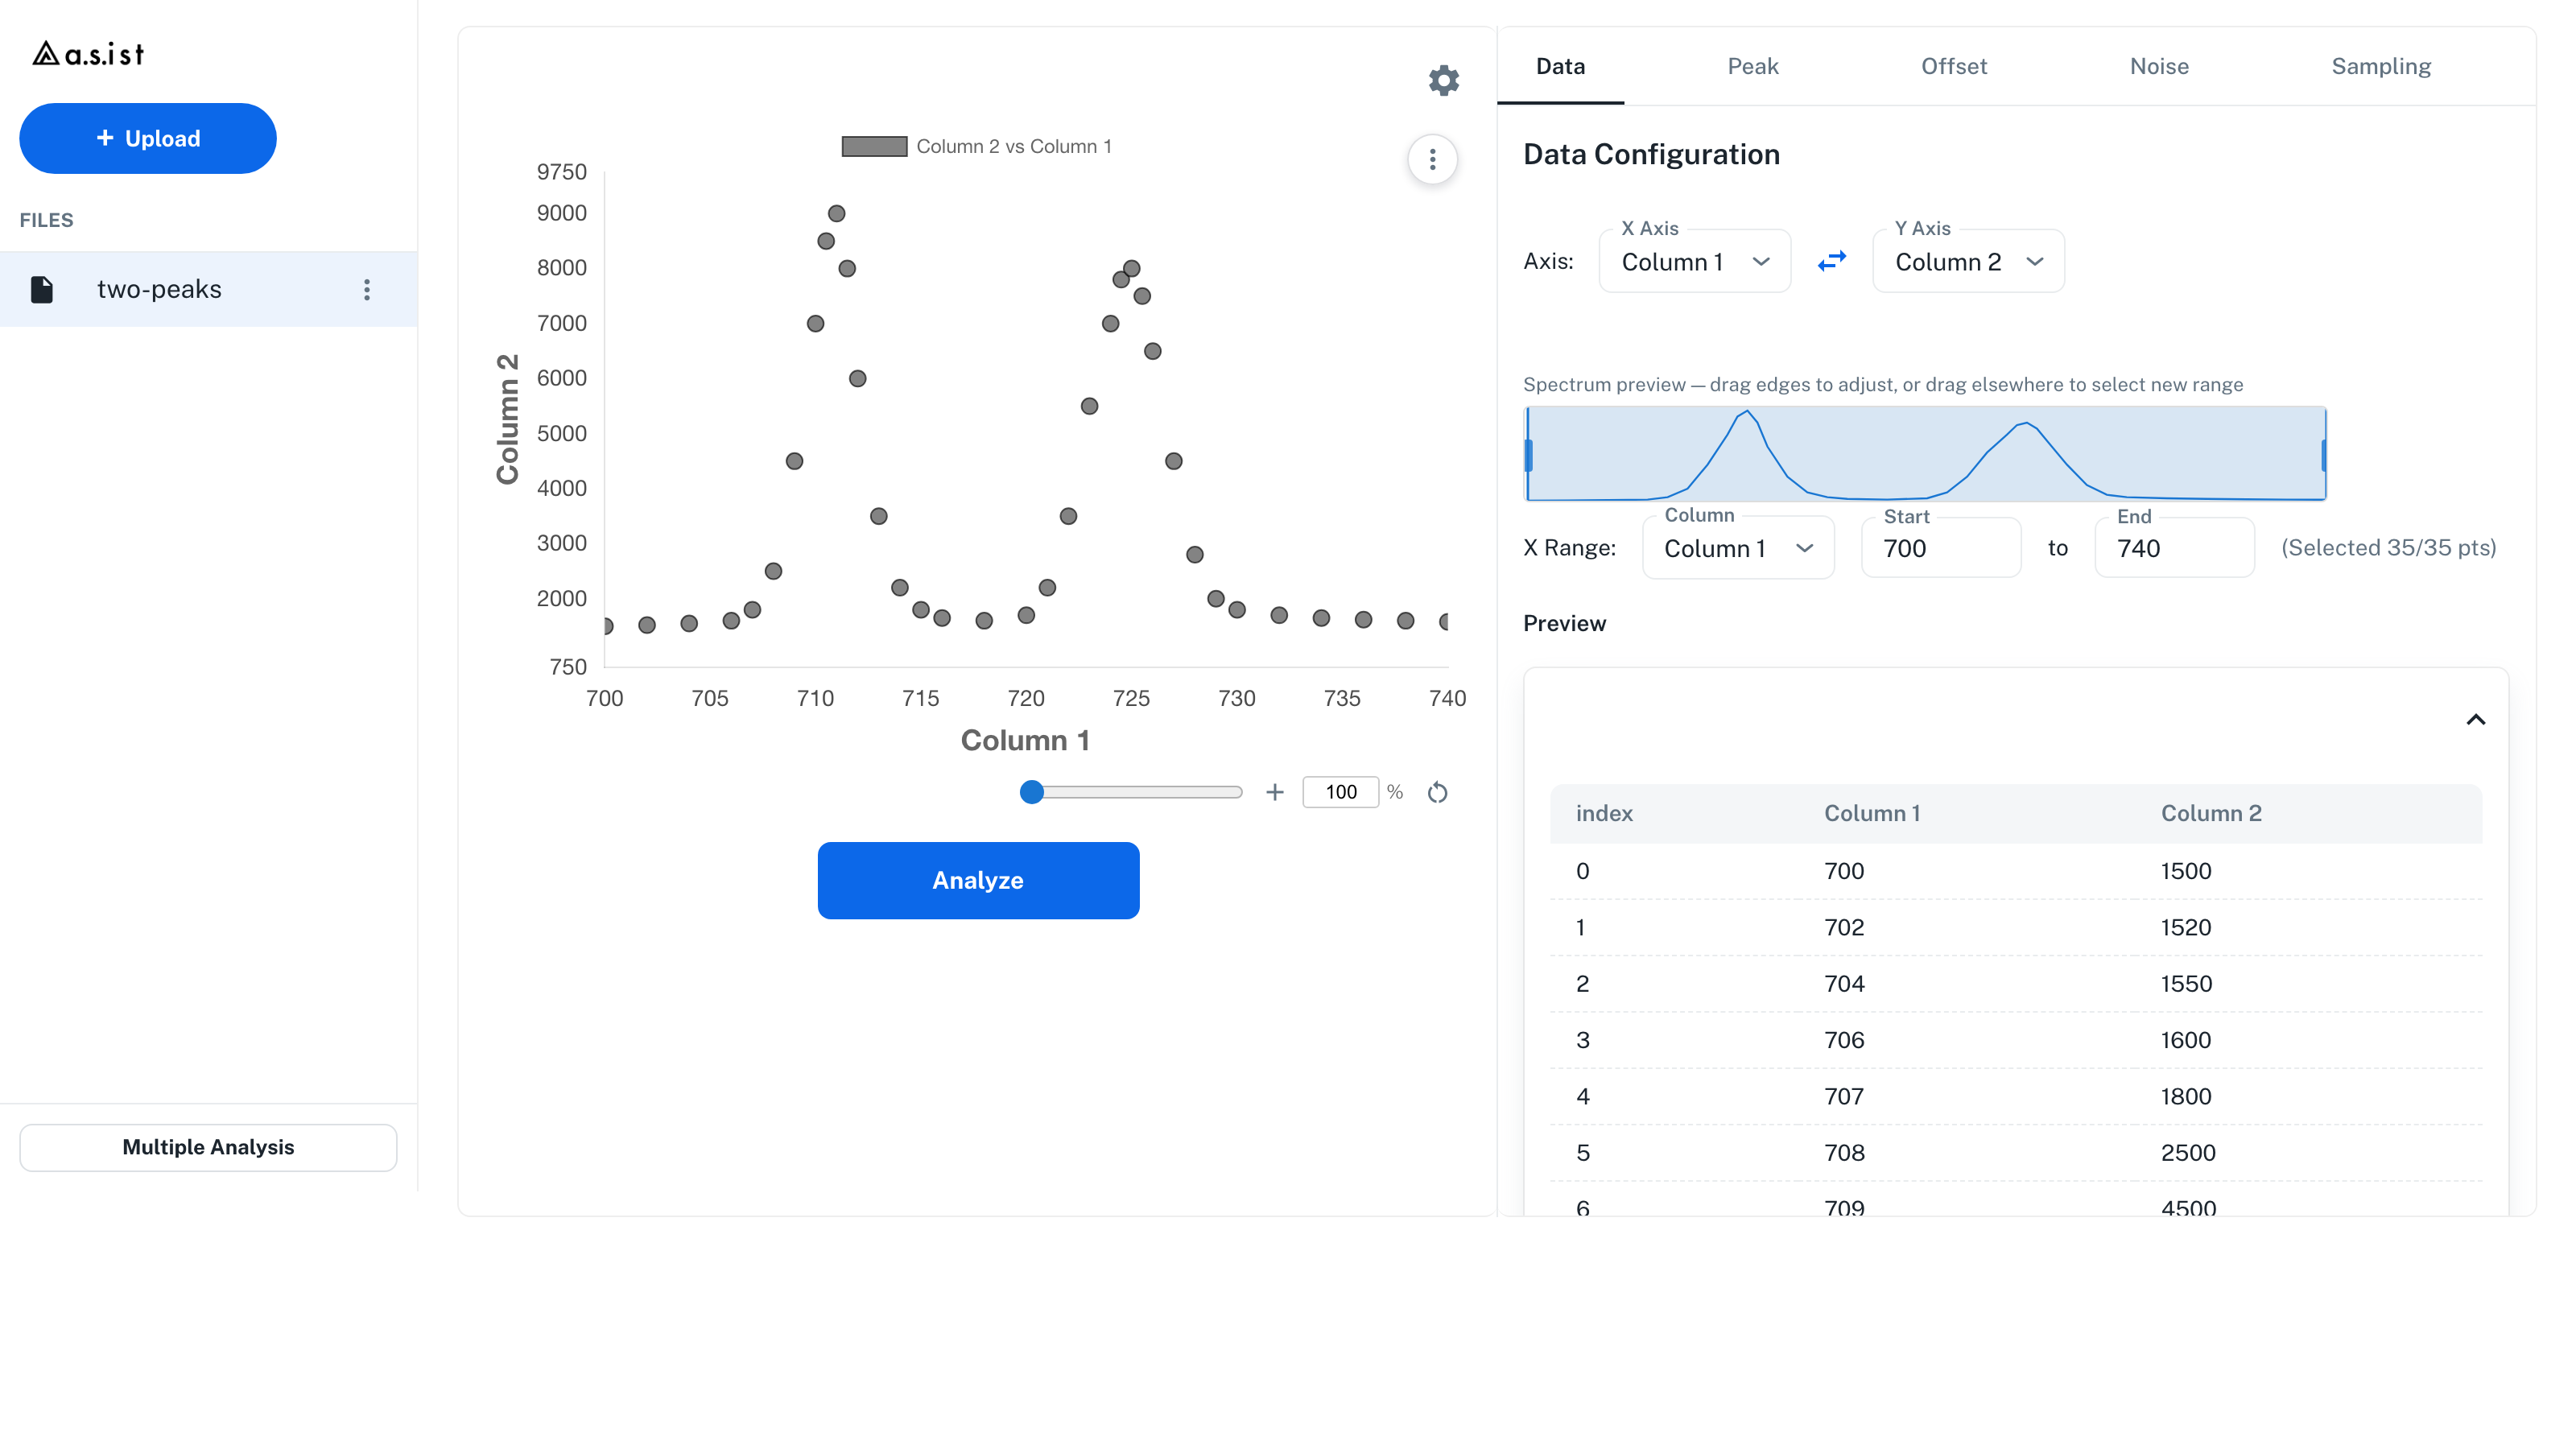Click the plus zoom-in icon
The height and width of the screenshot is (1449, 2576).
pos(1274,792)
